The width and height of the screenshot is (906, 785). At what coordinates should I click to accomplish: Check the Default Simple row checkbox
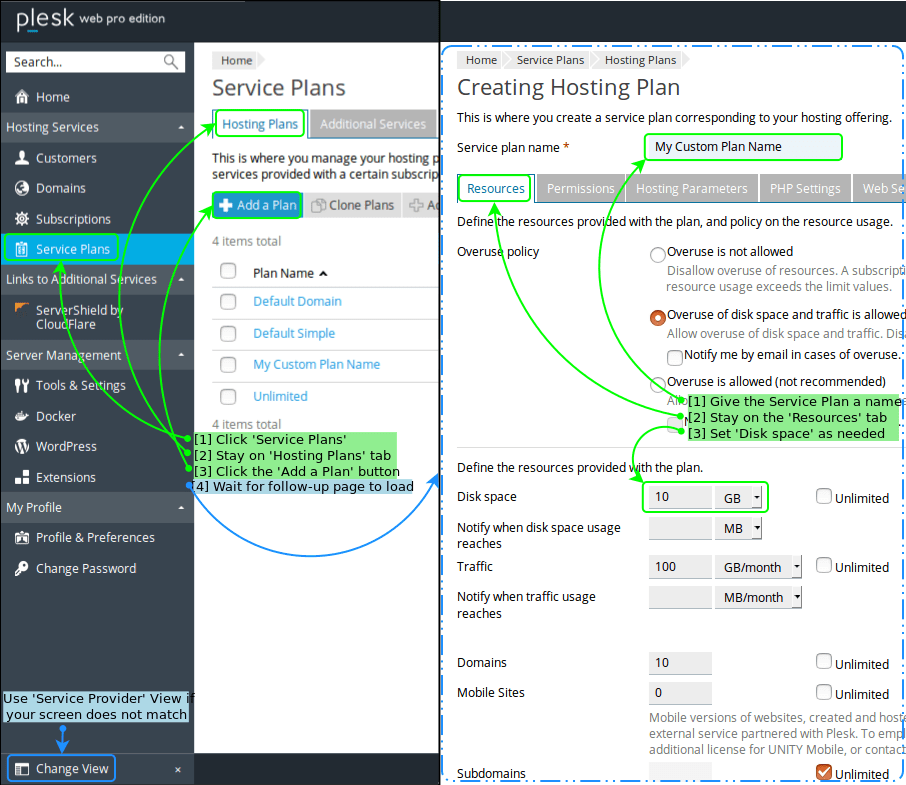(228, 333)
